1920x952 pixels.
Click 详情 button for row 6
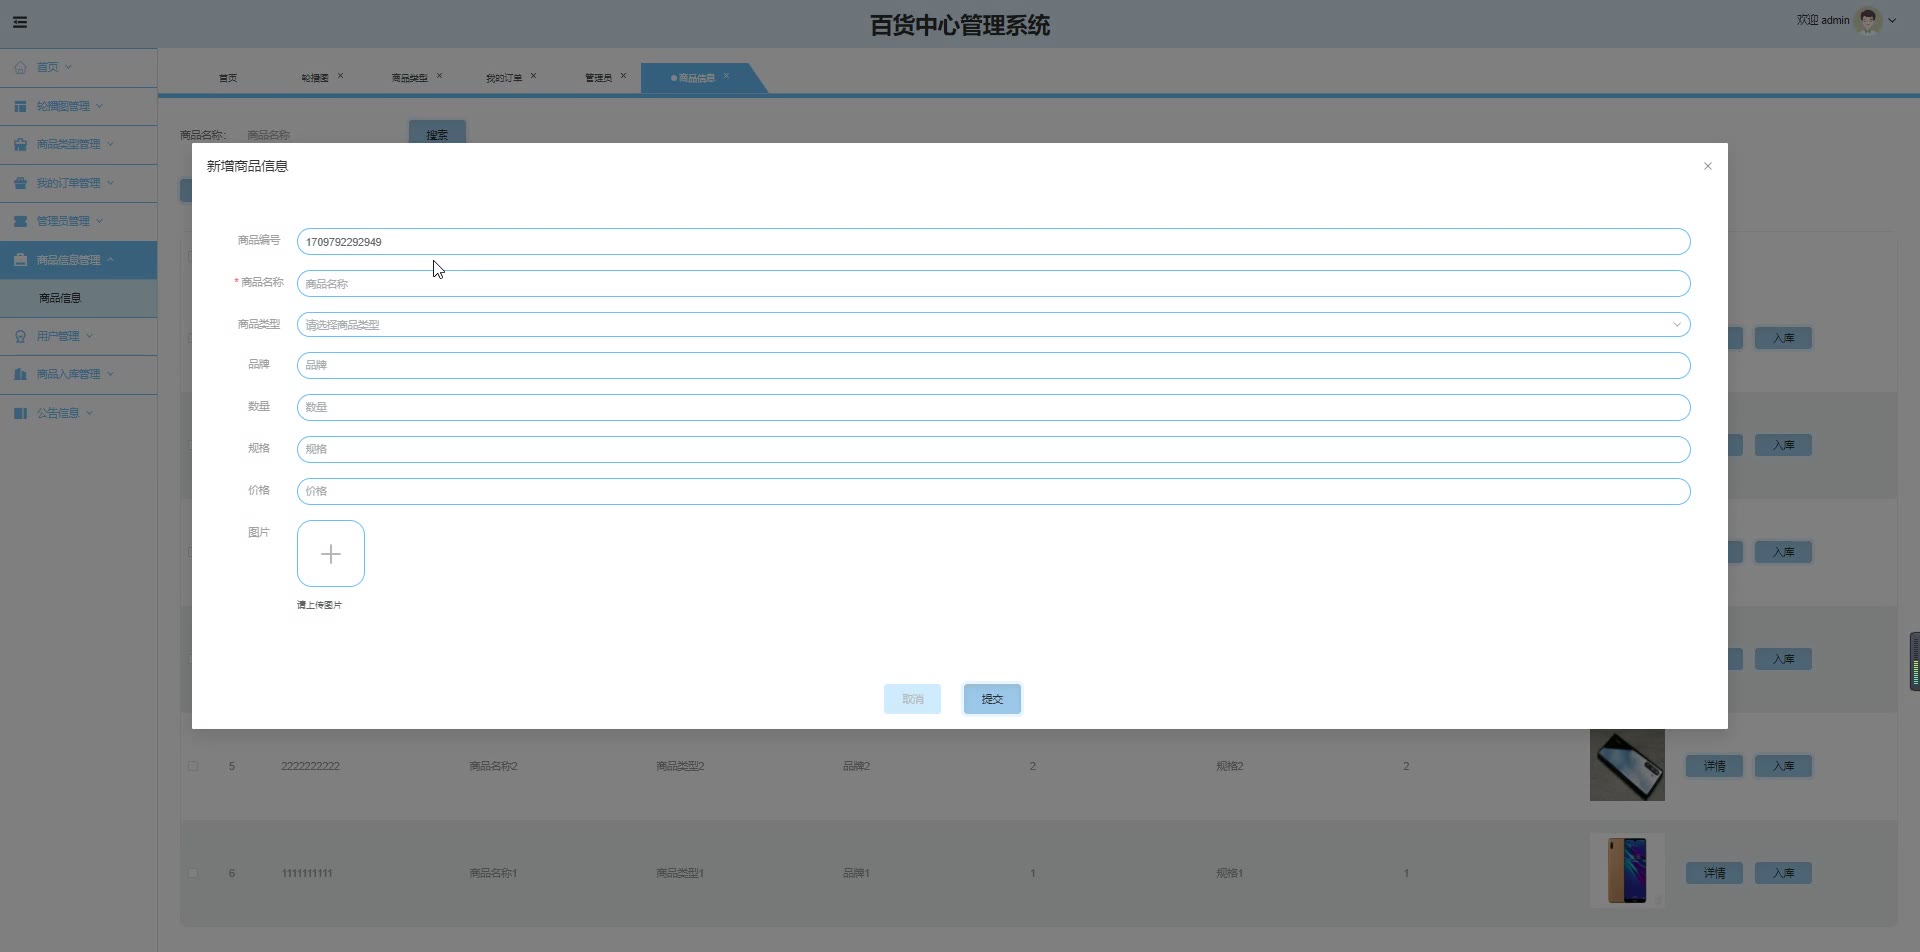point(1714,873)
